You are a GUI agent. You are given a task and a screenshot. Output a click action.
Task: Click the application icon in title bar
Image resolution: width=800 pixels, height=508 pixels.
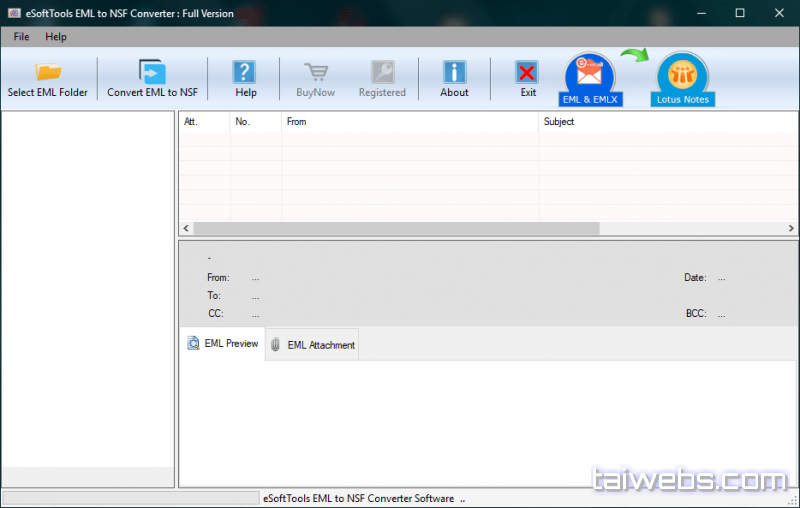(x=12, y=13)
